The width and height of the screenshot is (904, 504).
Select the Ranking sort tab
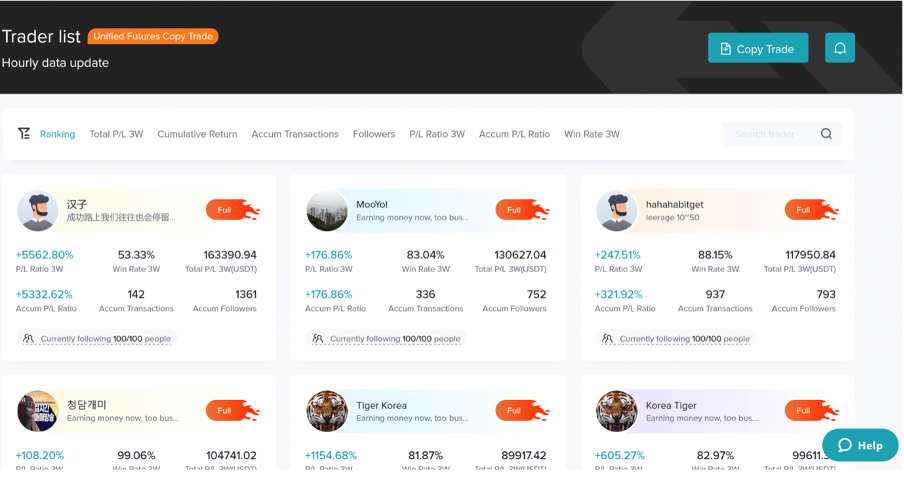(x=58, y=134)
